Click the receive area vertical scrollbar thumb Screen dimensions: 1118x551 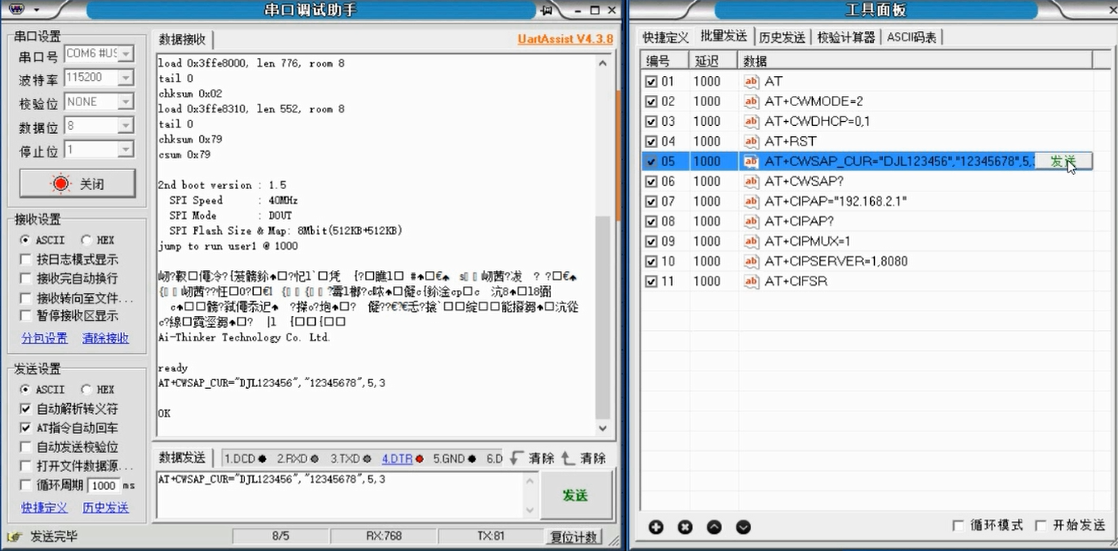pos(603,317)
